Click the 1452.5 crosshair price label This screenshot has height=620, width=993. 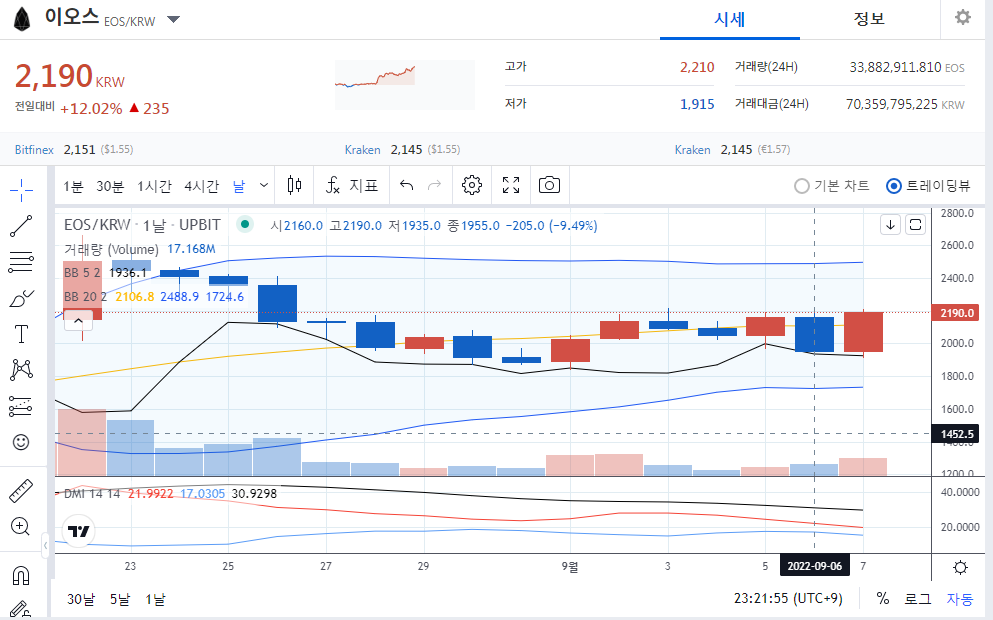pyautogui.click(x=956, y=434)
